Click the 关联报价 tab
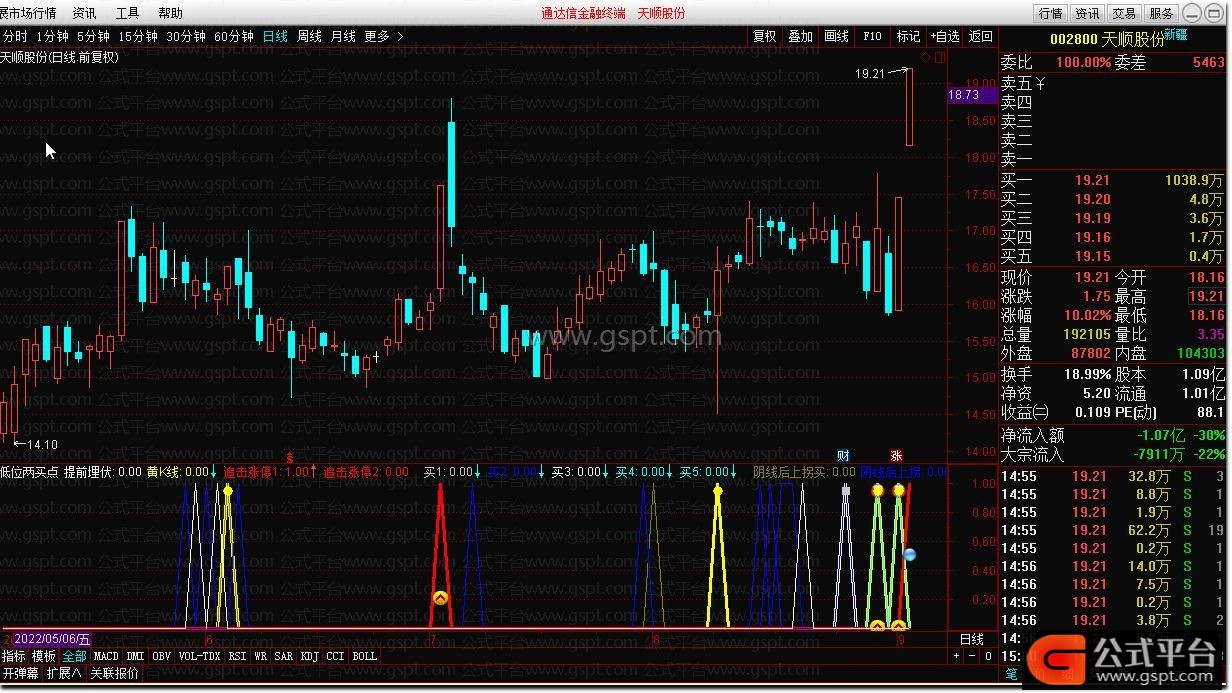The width and height of the screenshot is (1232, 693). (x=115, y=674)
